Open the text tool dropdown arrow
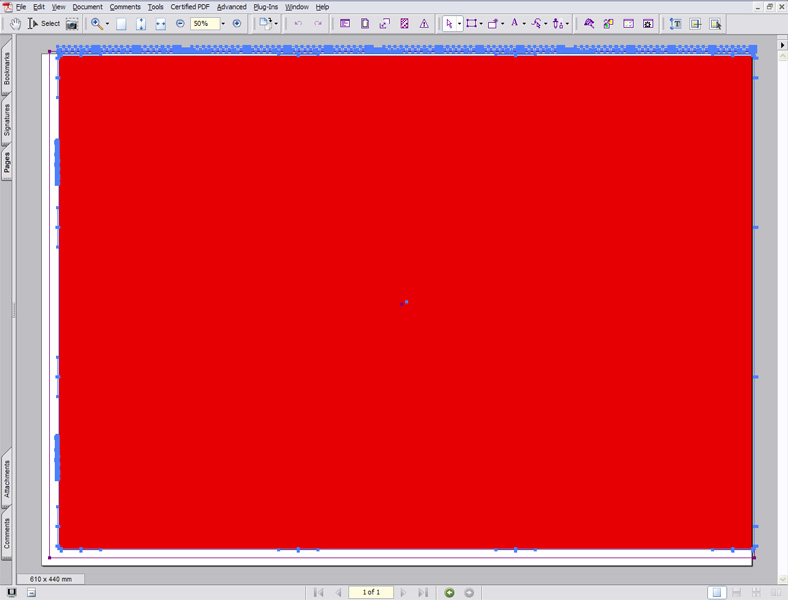The width and height of the screenshot is (788, 600). 524,24
